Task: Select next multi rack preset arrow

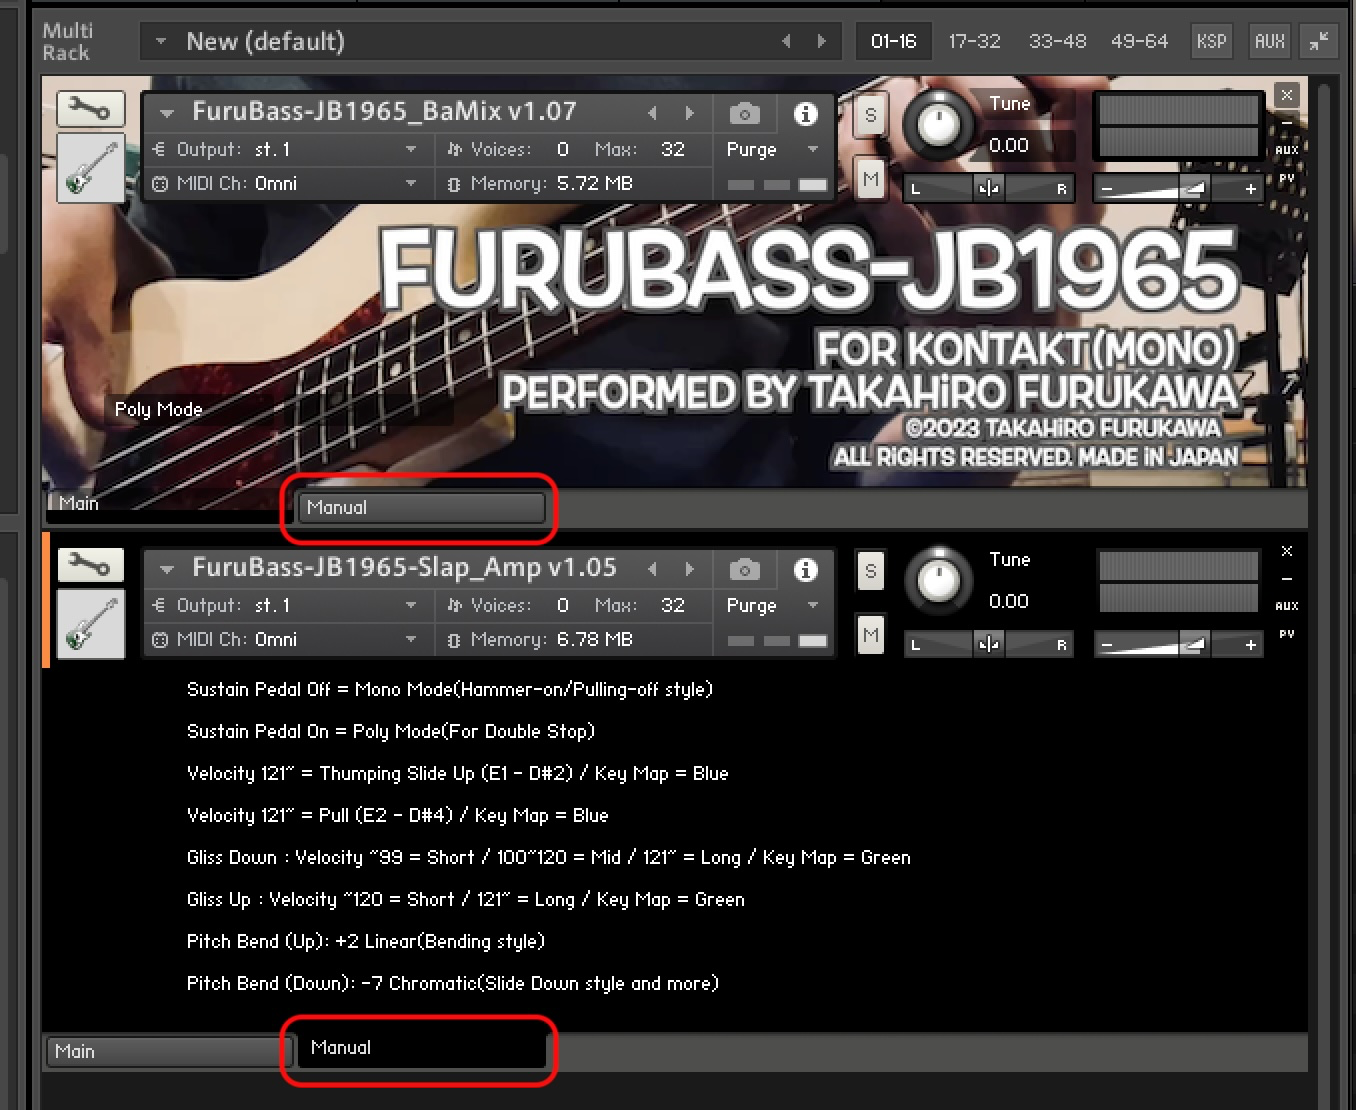Action: (822, 41)
